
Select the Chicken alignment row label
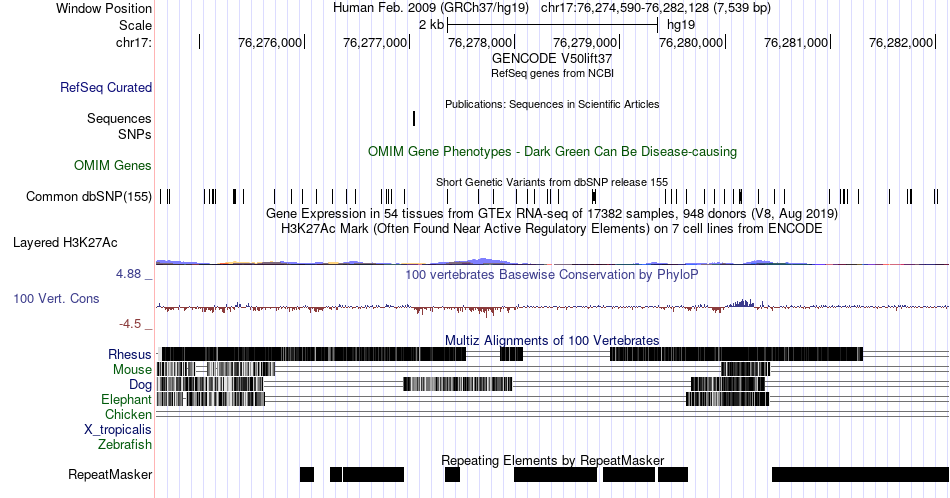pos(128,414)
